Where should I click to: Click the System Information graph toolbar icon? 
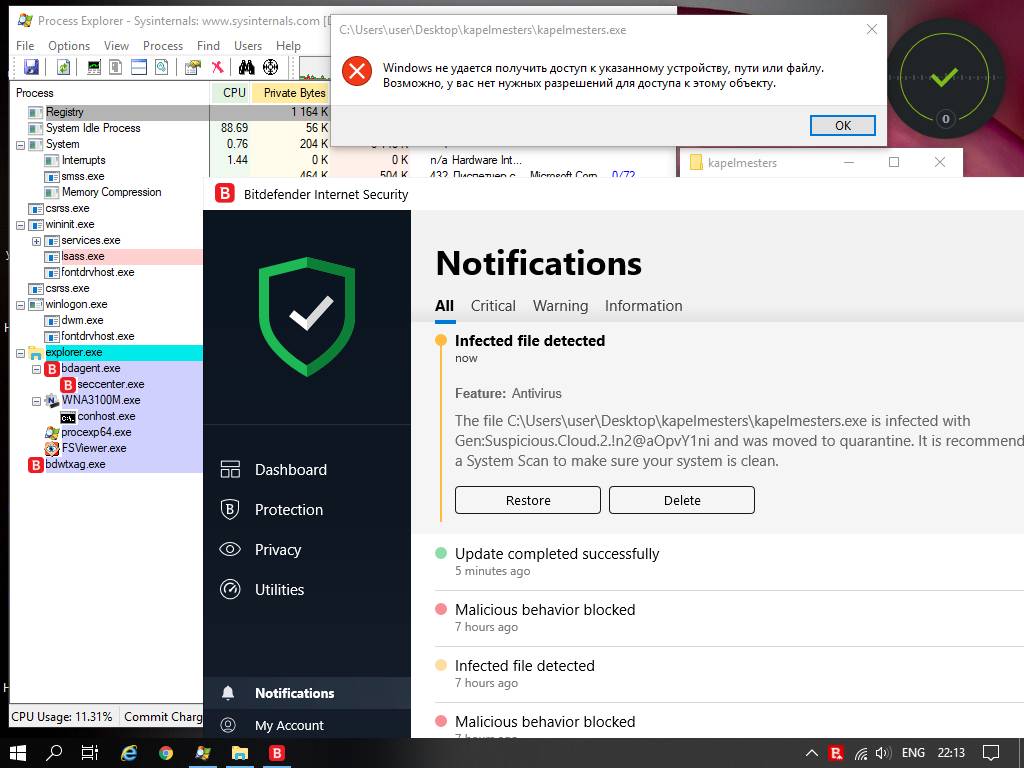coord(94,67)
